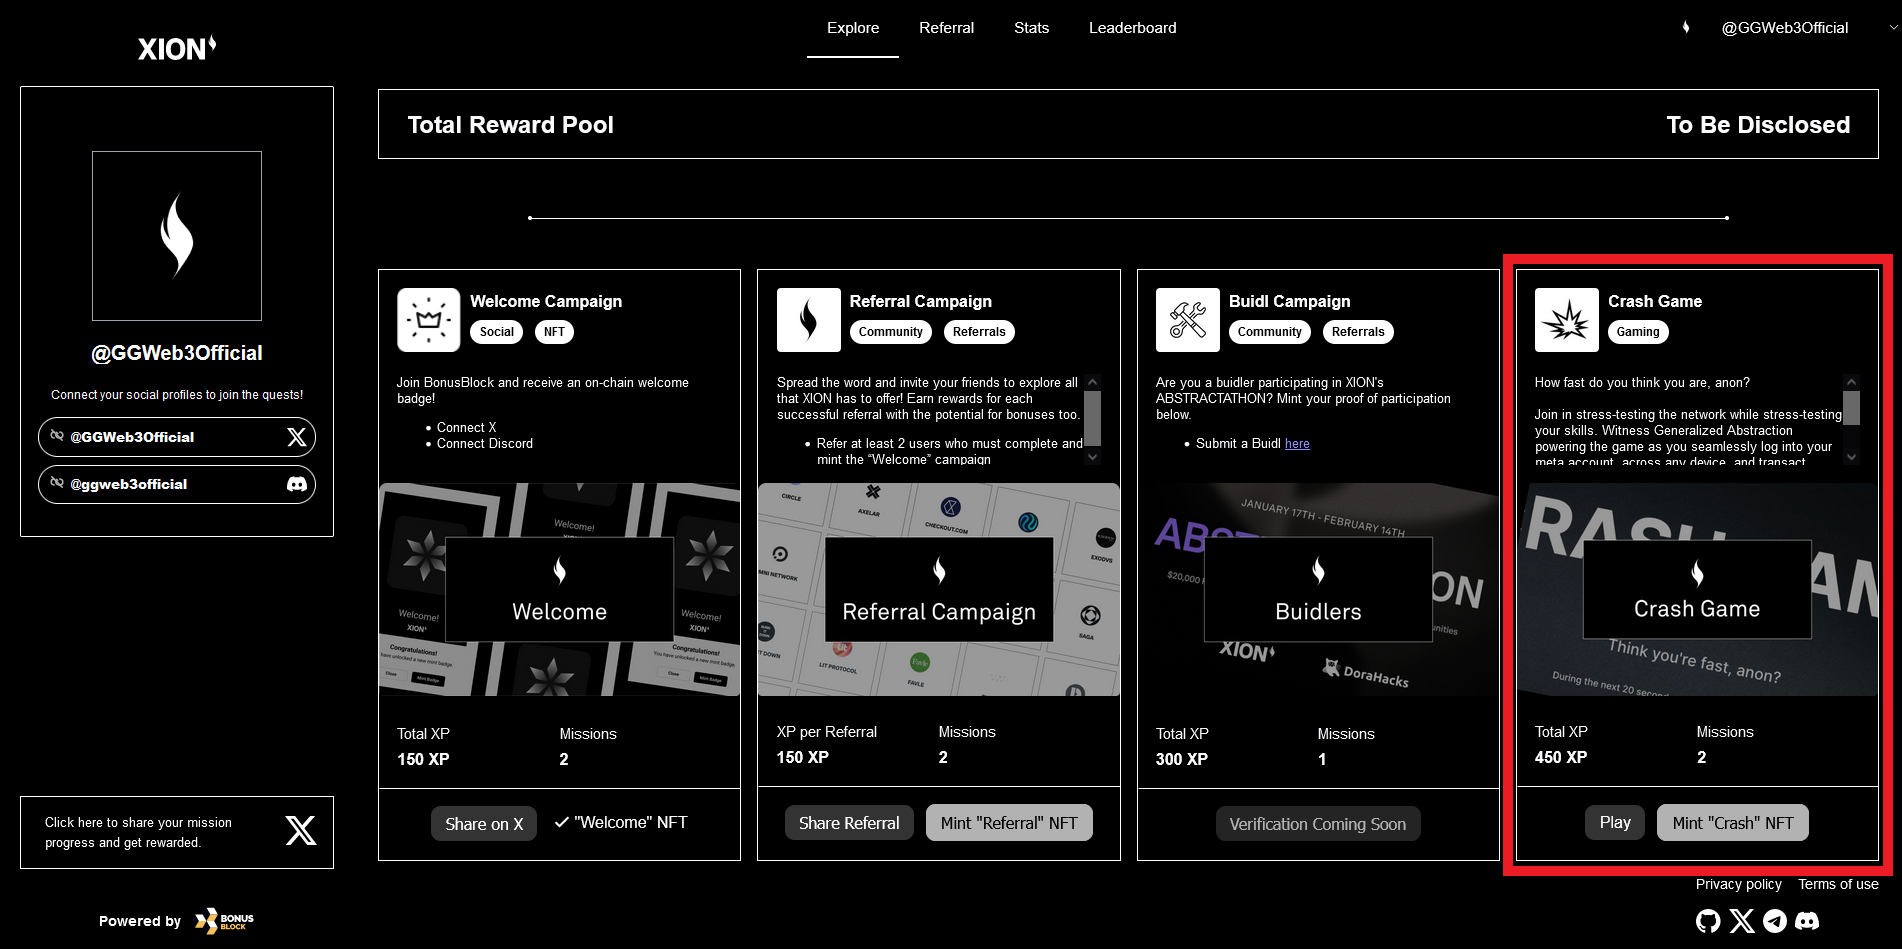Open the Buidl submission 'here' link
The height and width of the screenshot is (949, 1902).
coord(1297,444)
